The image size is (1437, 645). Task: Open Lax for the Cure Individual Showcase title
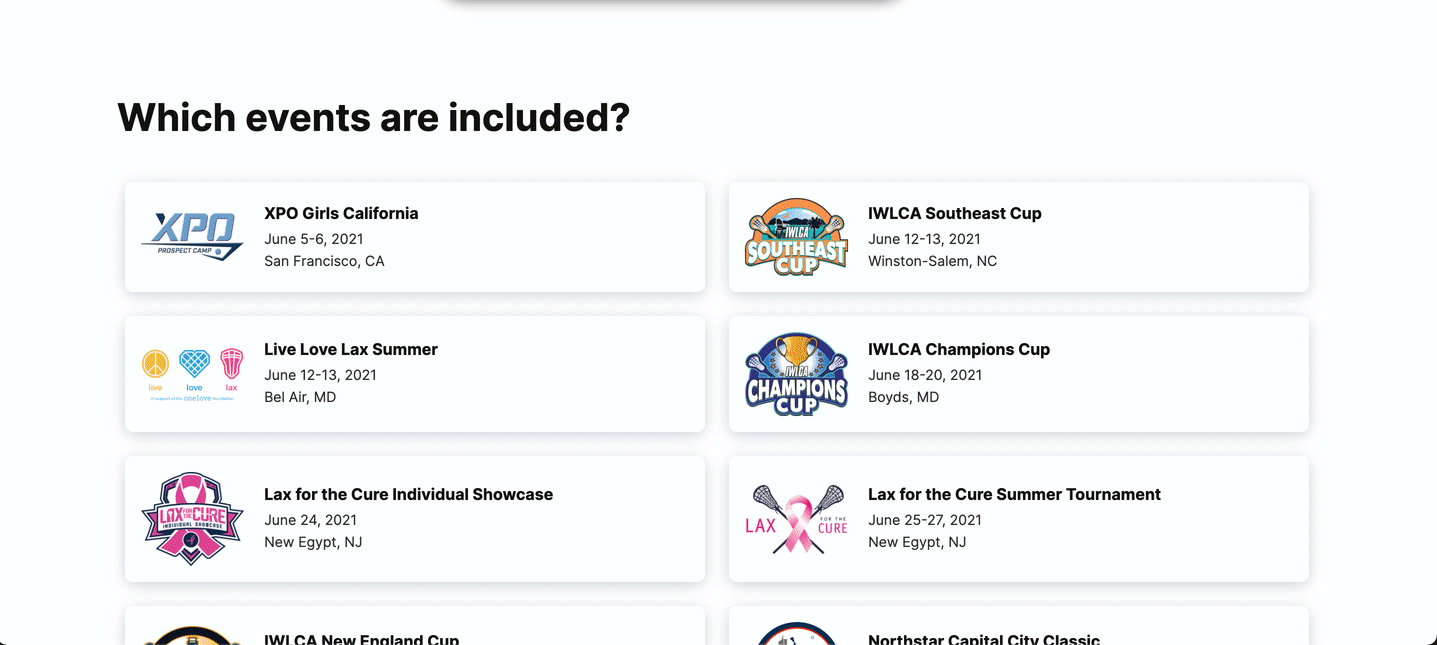point(408,494)
